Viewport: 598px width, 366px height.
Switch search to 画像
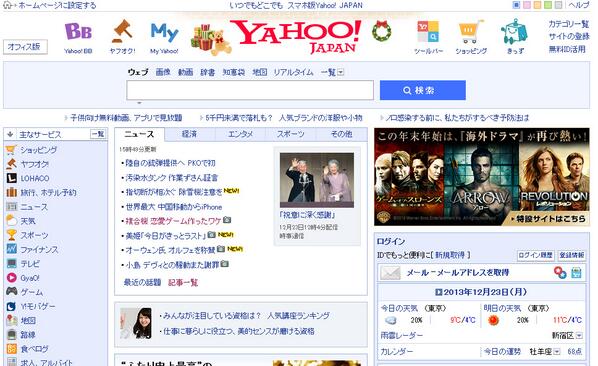[x=163, y=72]
